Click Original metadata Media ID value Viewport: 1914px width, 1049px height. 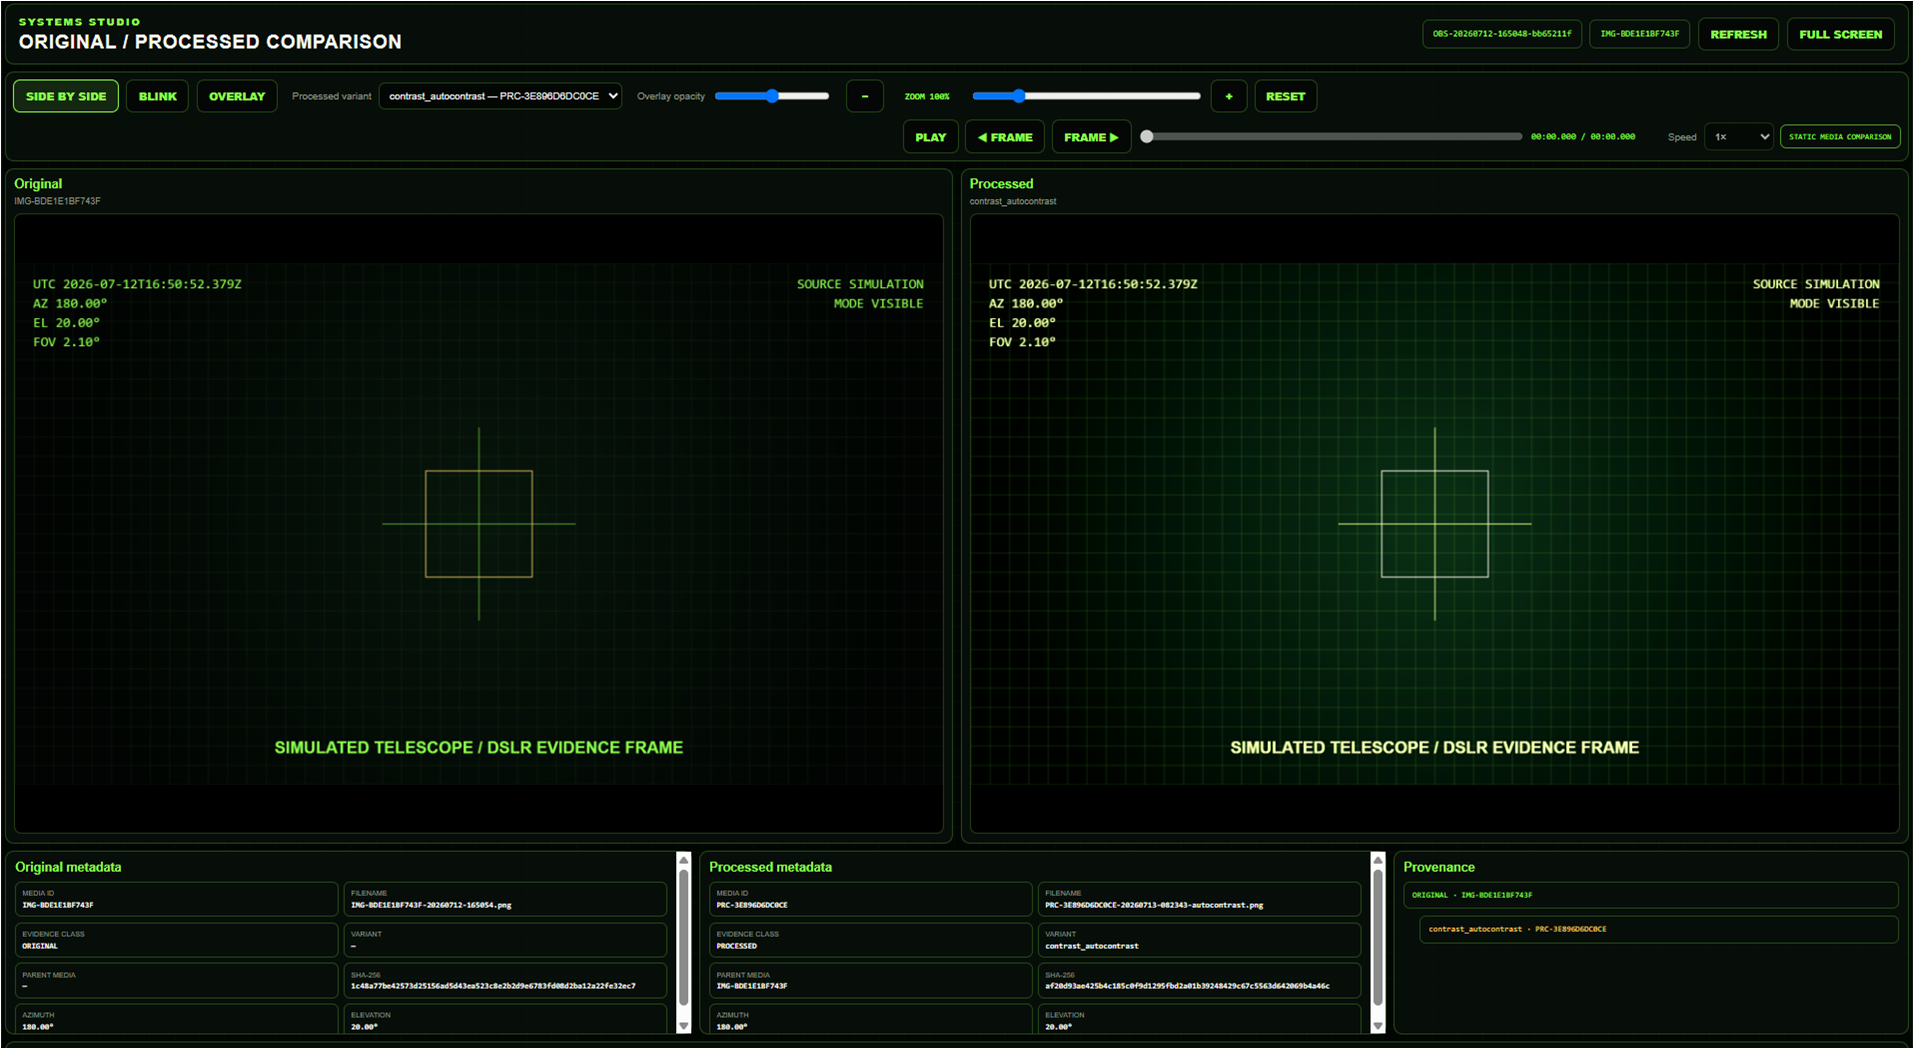coord(58,905)
